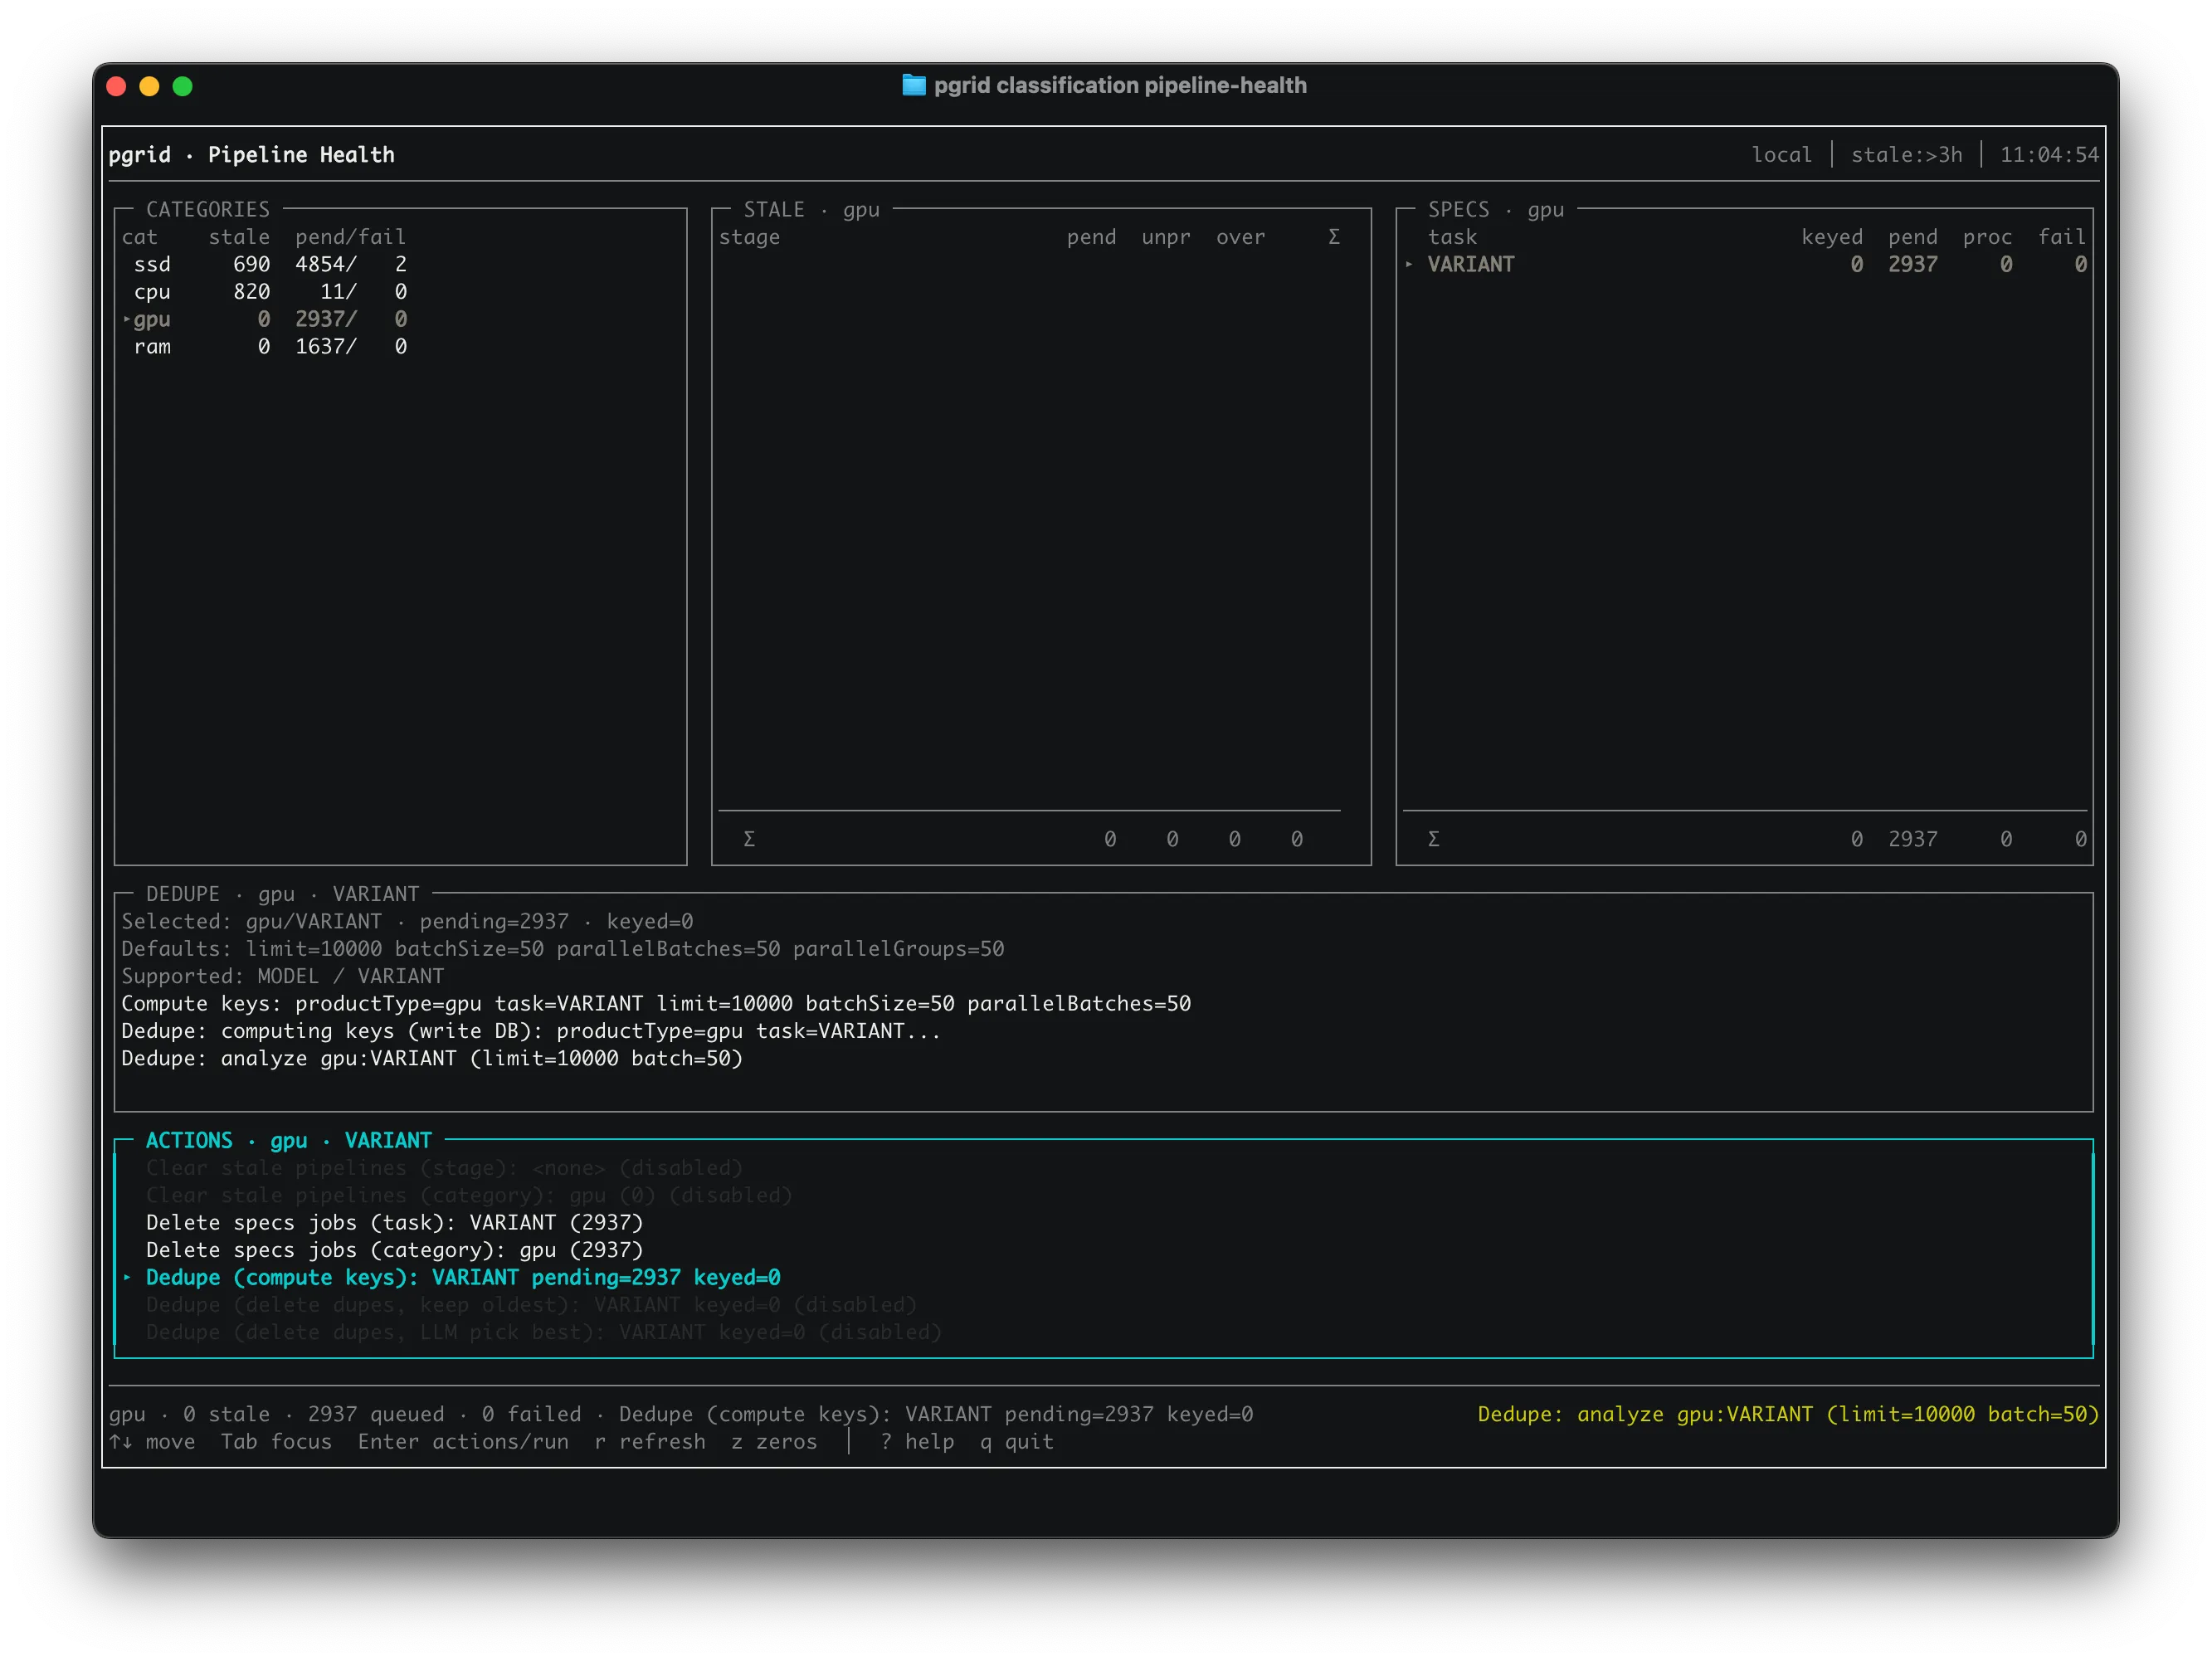Select the ram category row
This screenshot has height=1661, width=2212.
tap(152, 347)
